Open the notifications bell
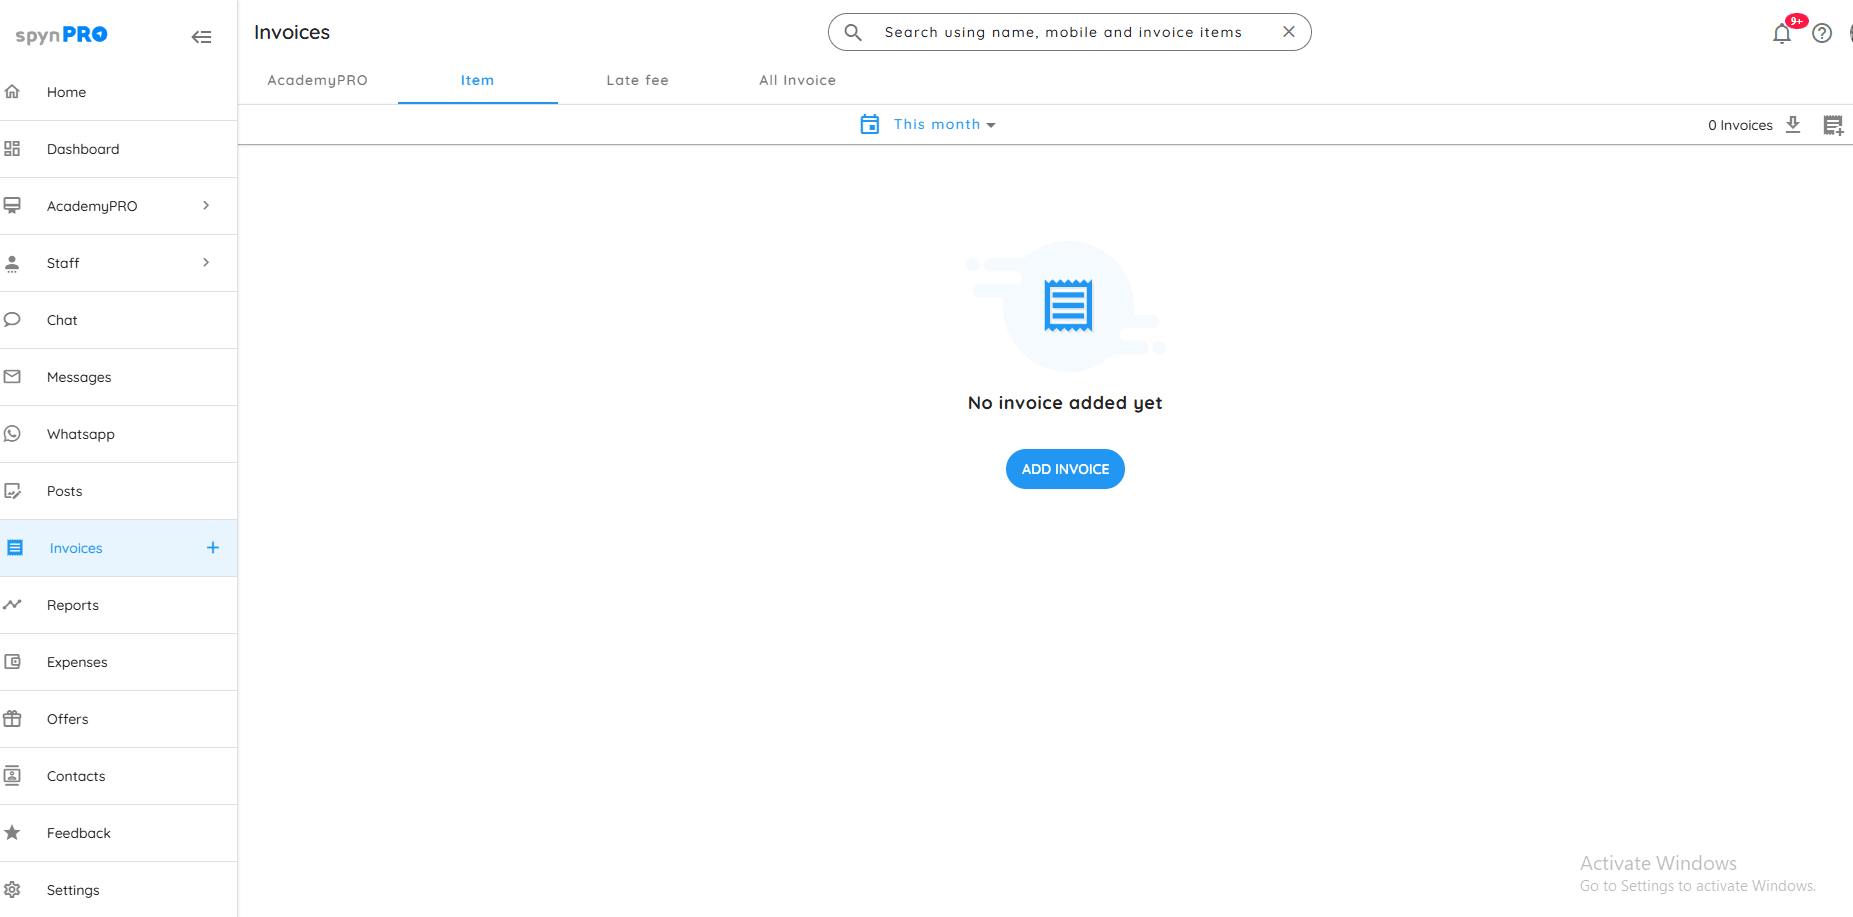Image resolution: width=1853 pixels, height=917 pixels. click(x=1781, y=34)
